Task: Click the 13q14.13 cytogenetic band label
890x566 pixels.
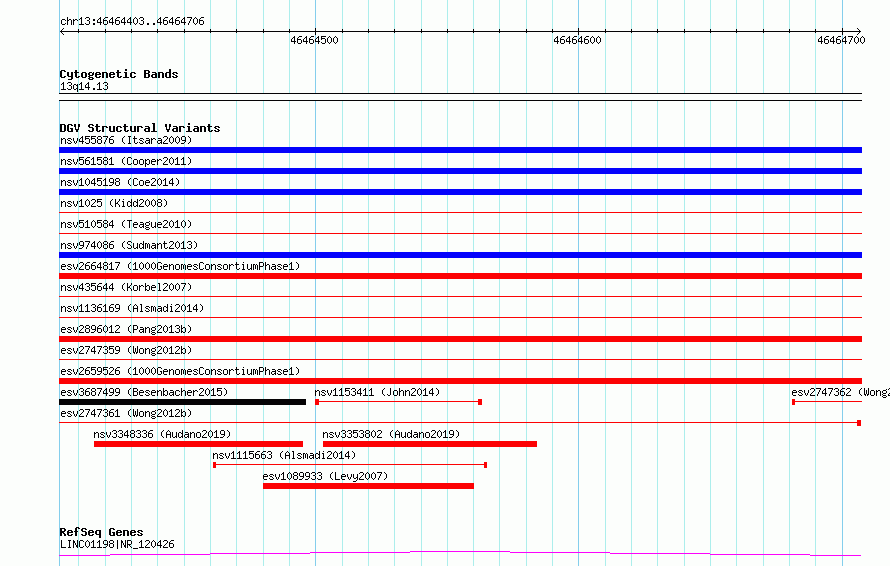Action: click(x=84, y=86)
